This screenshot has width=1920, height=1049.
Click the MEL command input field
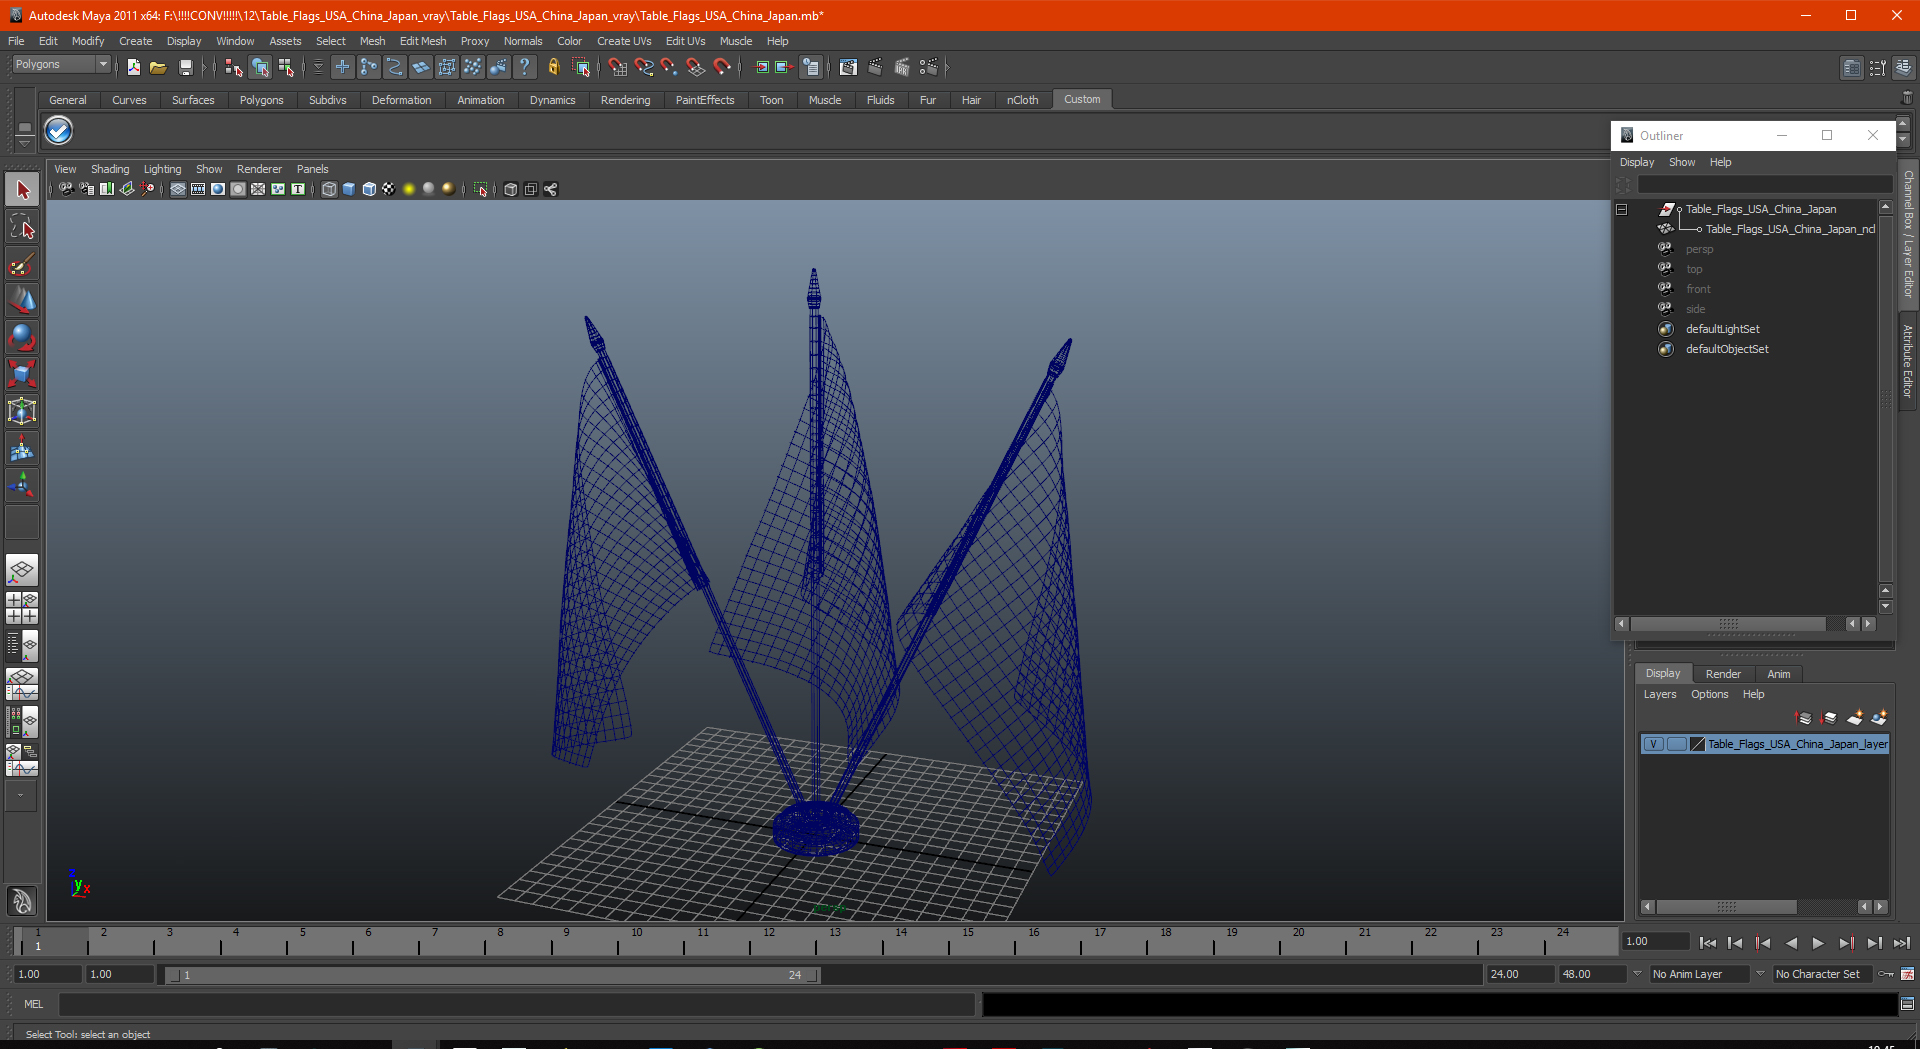pos(516,1004)
